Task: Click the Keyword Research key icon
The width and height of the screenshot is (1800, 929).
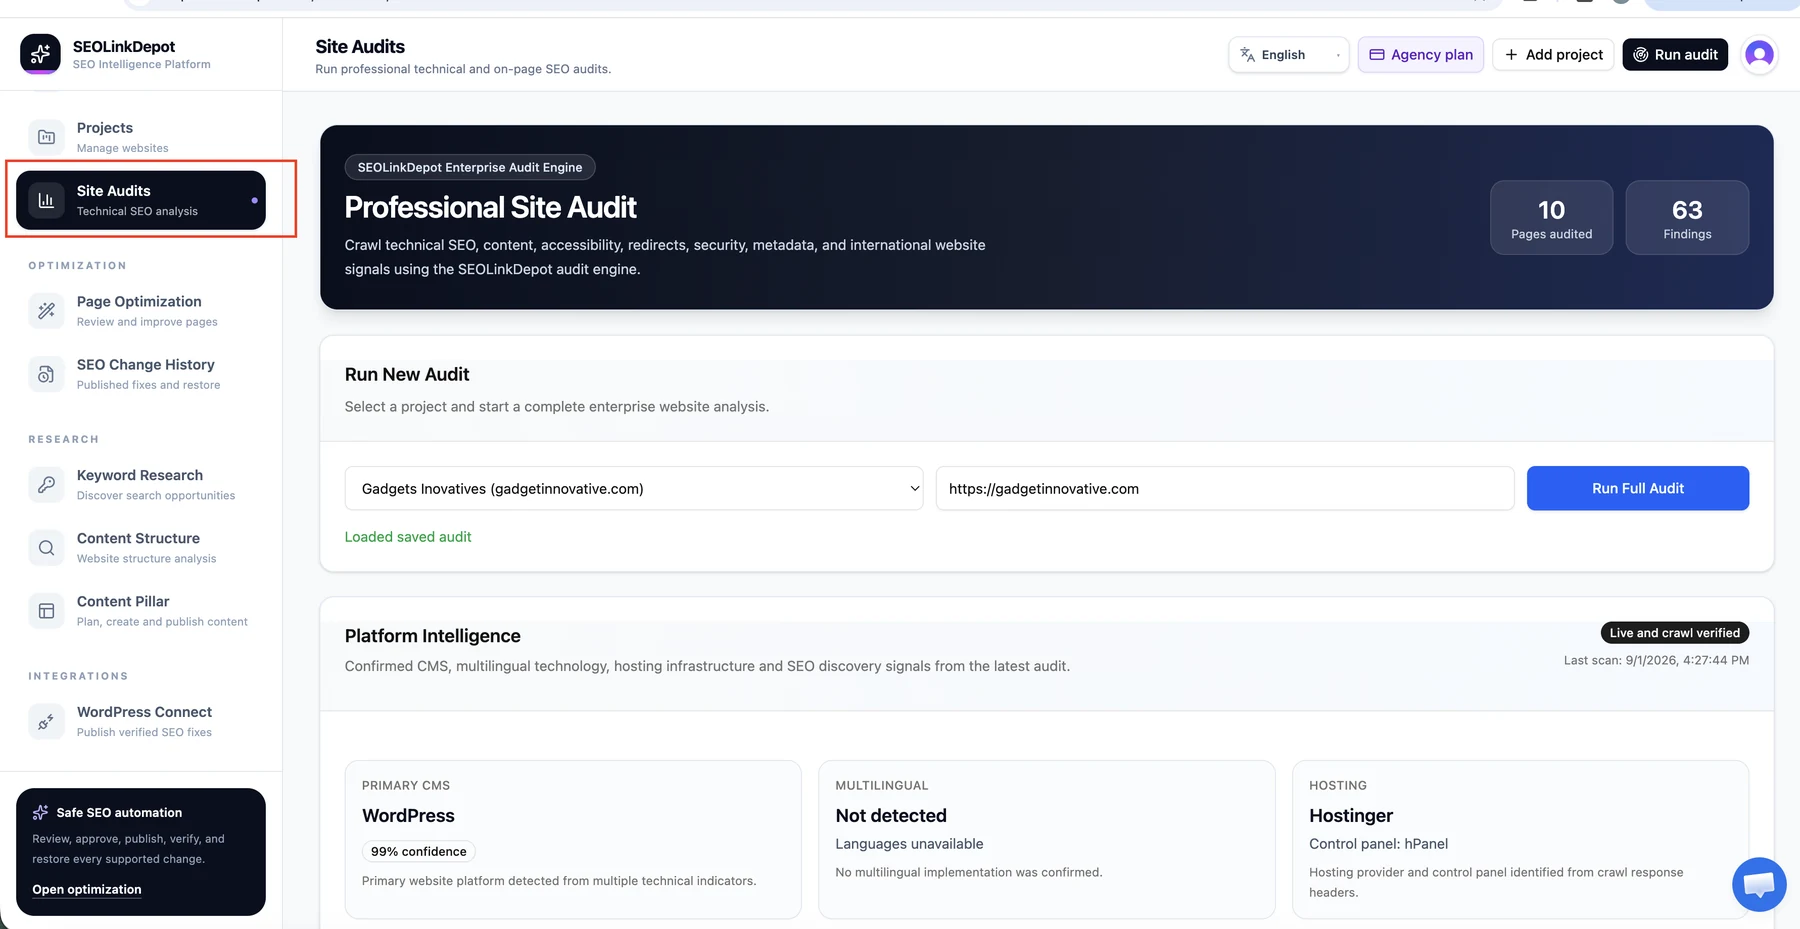Action: click(x=46, y=484)
